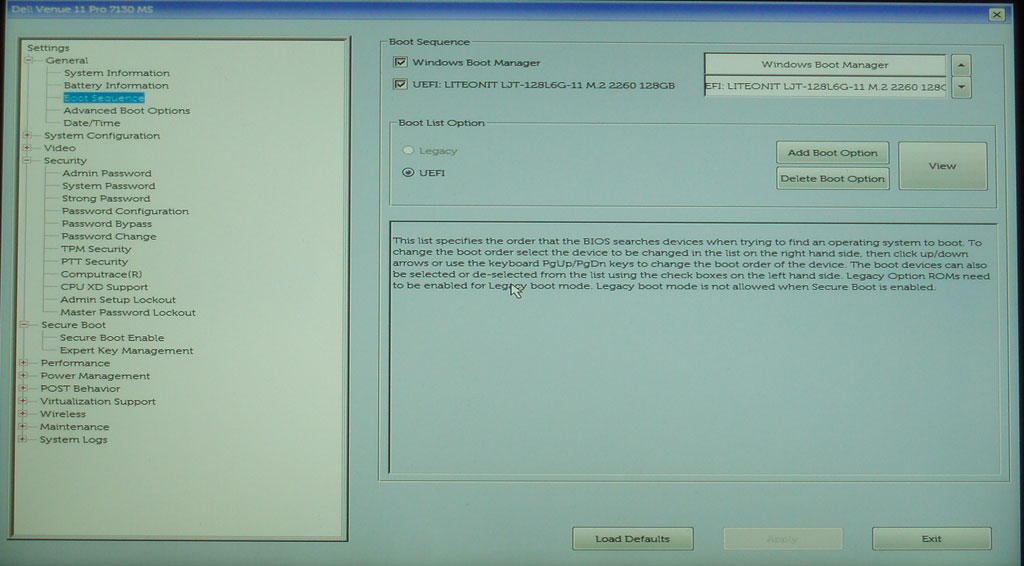Expand the Video settings node
1024x566 pixels.
pyautogui.click(x=28, y=148)
